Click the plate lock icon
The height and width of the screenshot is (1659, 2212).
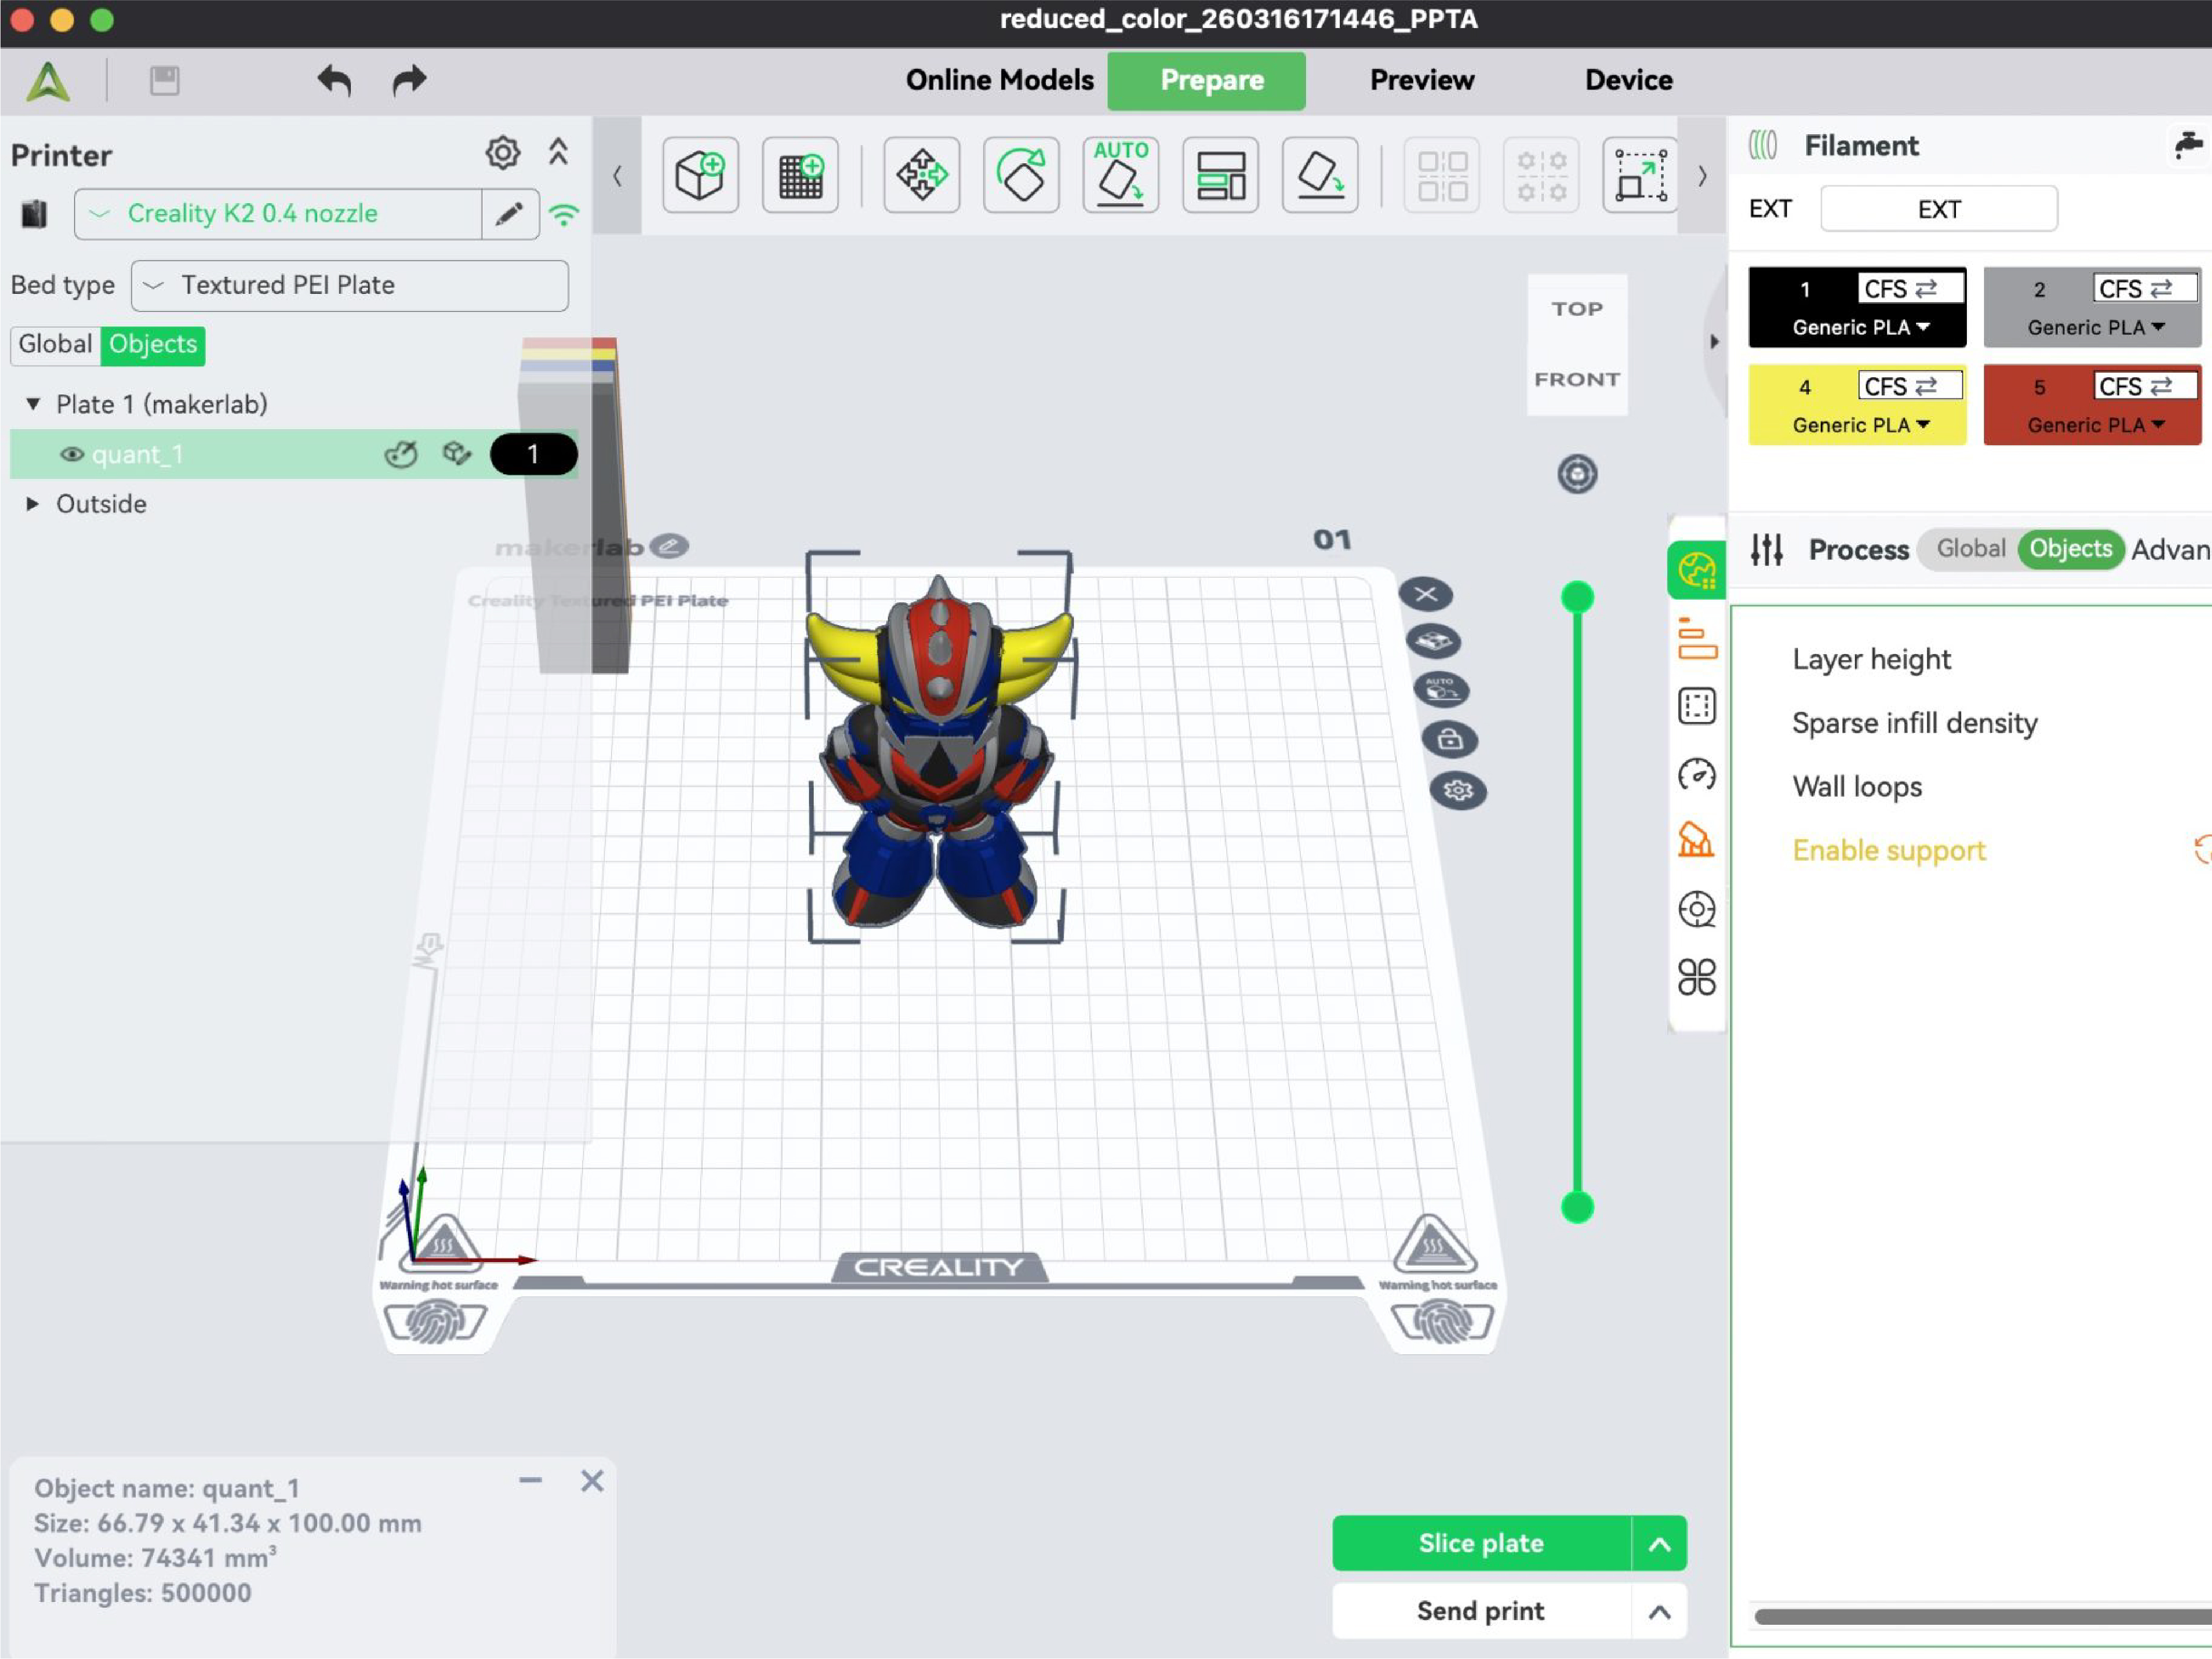pos(1450,740)
